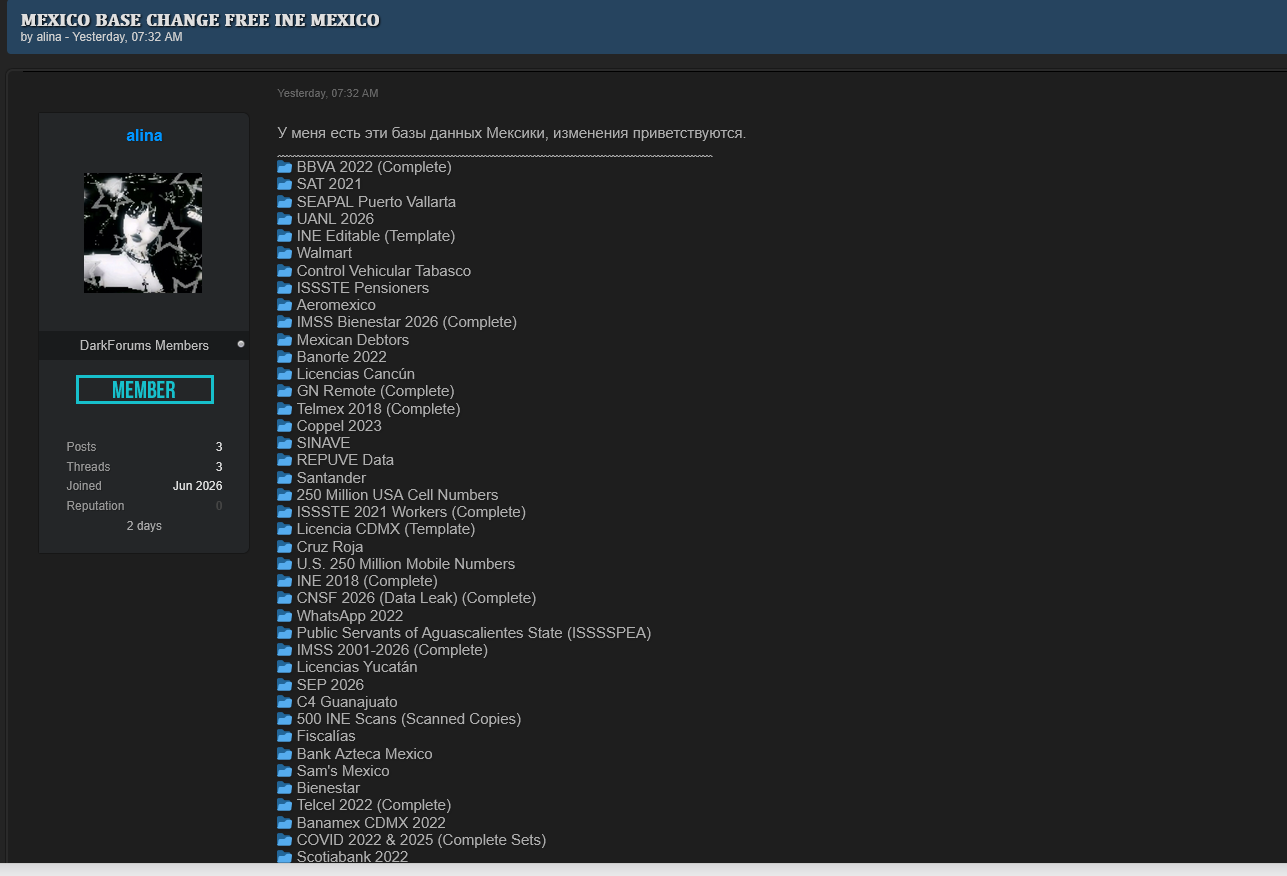The image size is (1287, 876).
Task: Click the header byline 'by alina - Yesterday, 07:32 AM'
Action: click(x=102, y=37)
